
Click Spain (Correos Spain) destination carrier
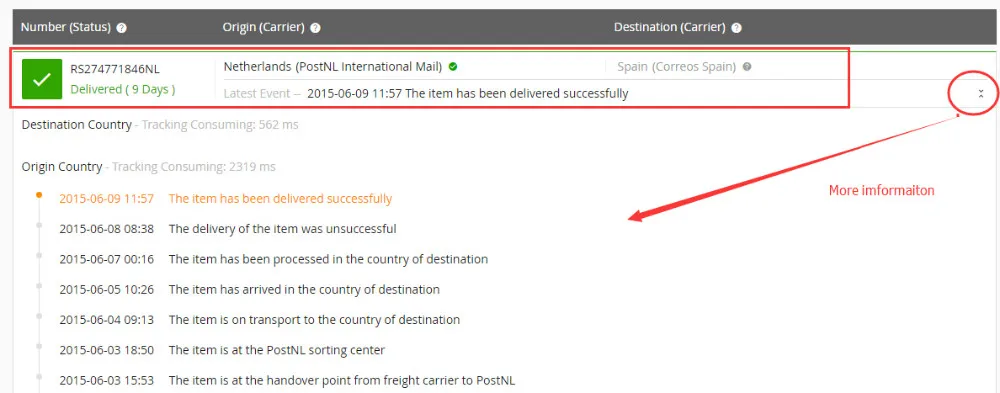tap(678, 66)
